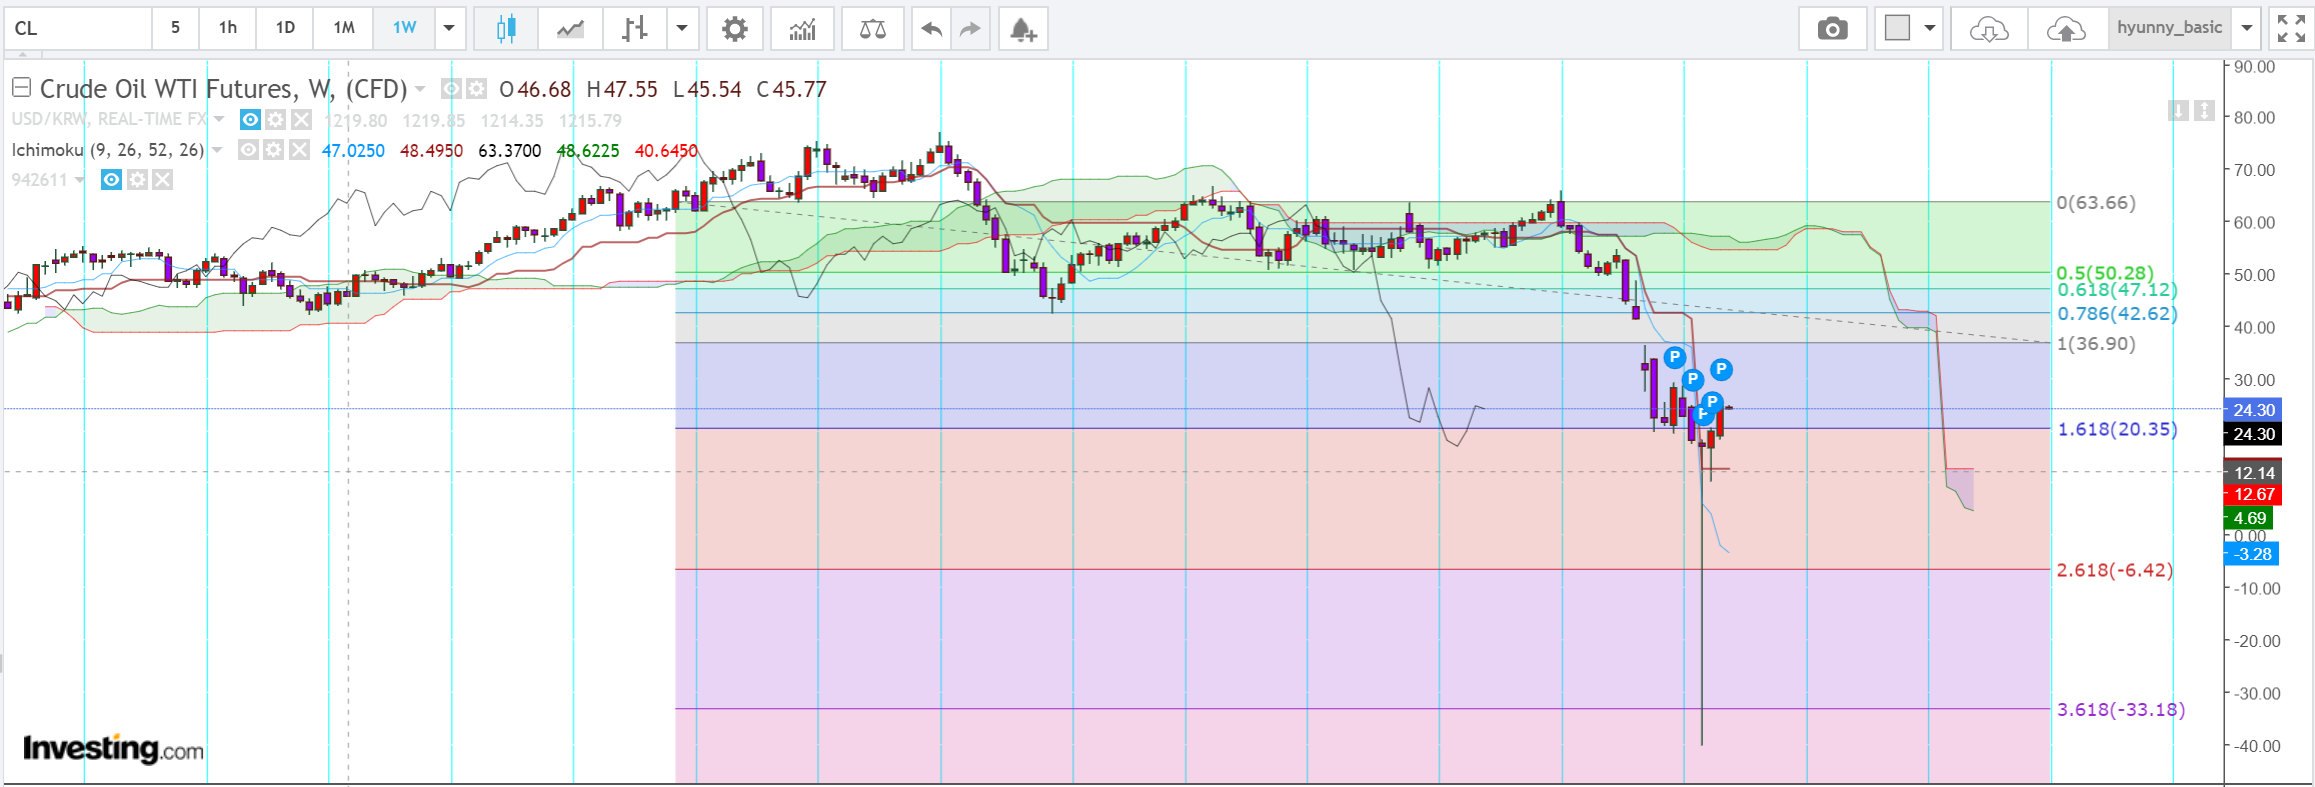Screen dimensions: 2315x787
Task: Open the indicators menu
Action: pos(803,29)
